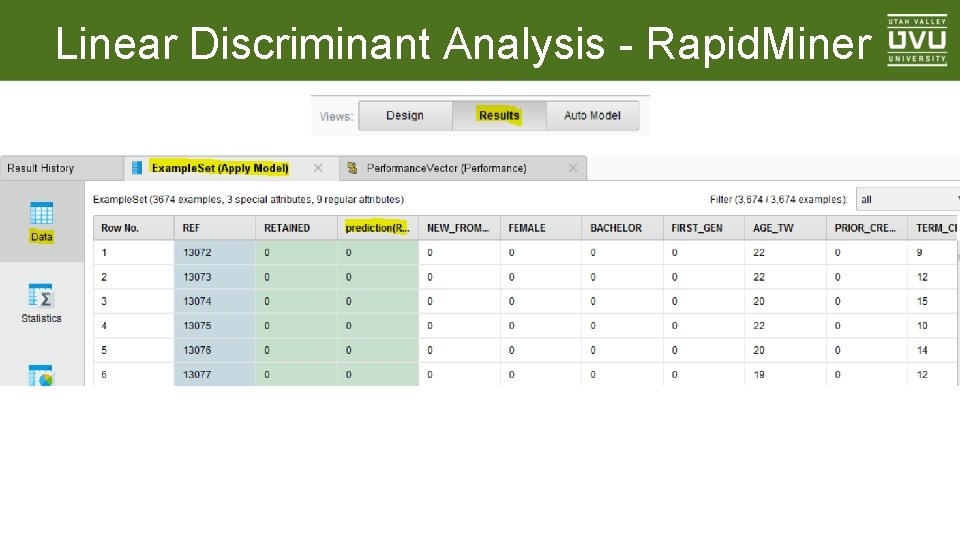Open the Statistics view icon
The height and width of the screenshot is (540, 960).
click(40, 295)
